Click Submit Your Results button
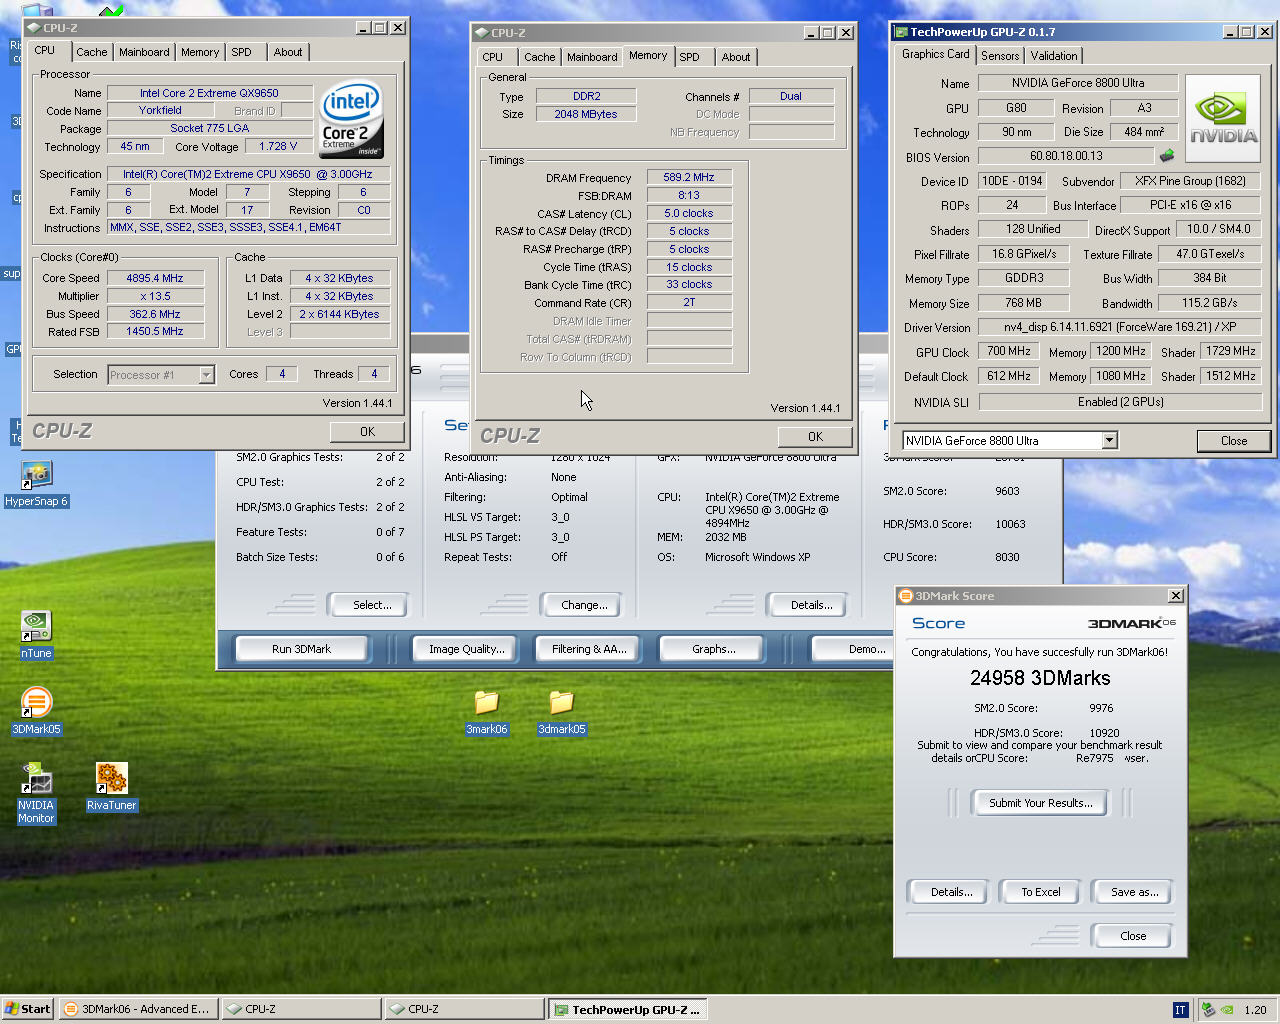This screenshot has height=1024, width=1280. tap(1040, 803)
